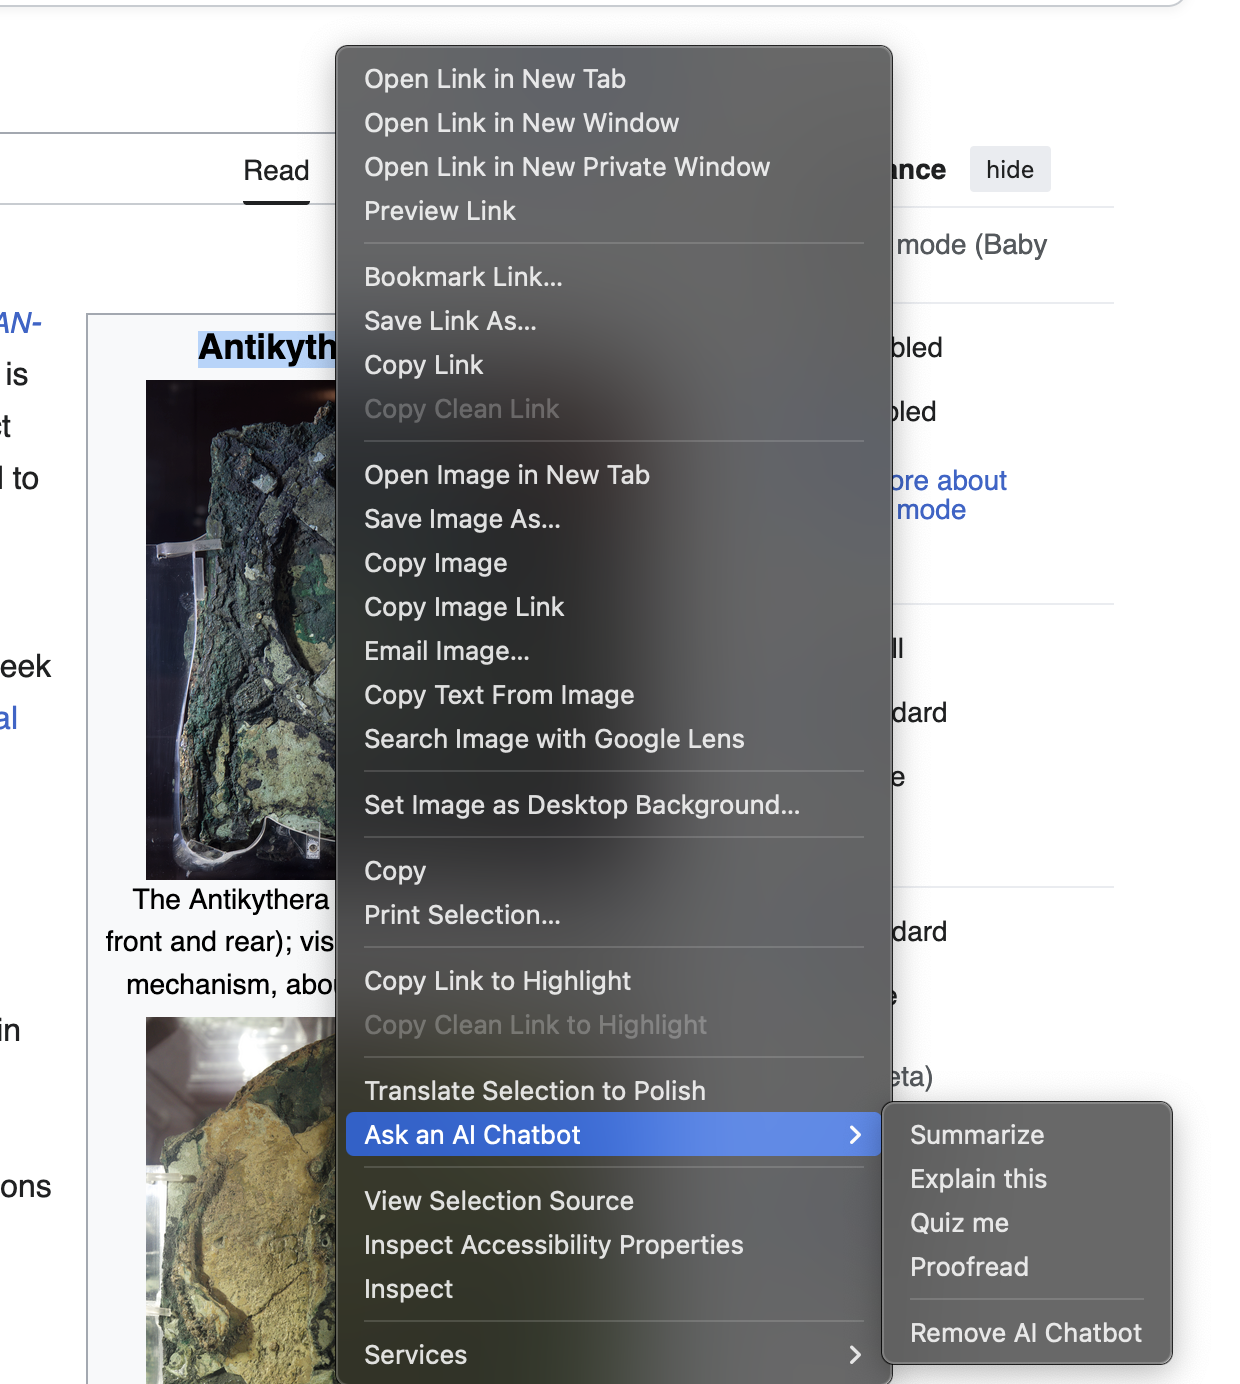Select Save Image As...

coord(462,519)
